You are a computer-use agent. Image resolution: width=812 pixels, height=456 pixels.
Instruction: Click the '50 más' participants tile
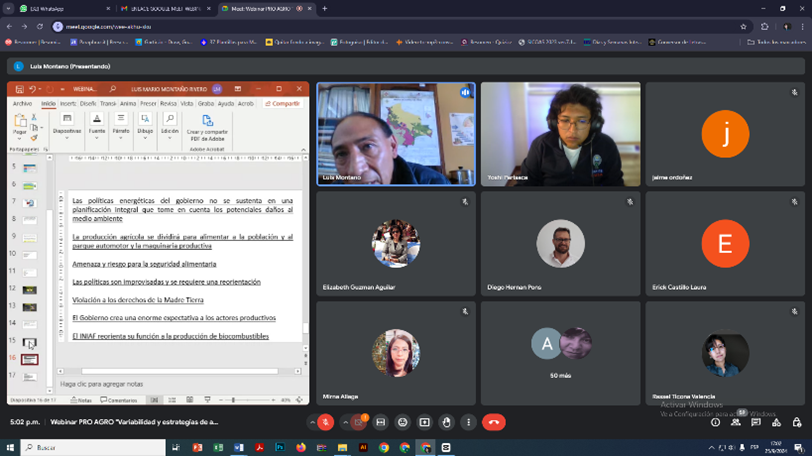tap(560, 352)
